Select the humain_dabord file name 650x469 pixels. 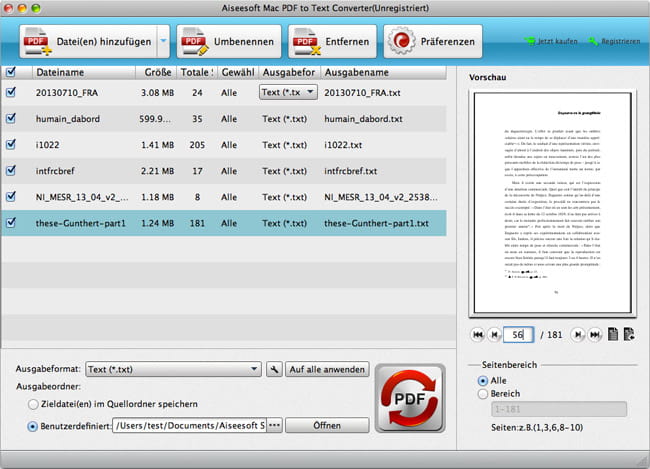click(x=68, y=119)
